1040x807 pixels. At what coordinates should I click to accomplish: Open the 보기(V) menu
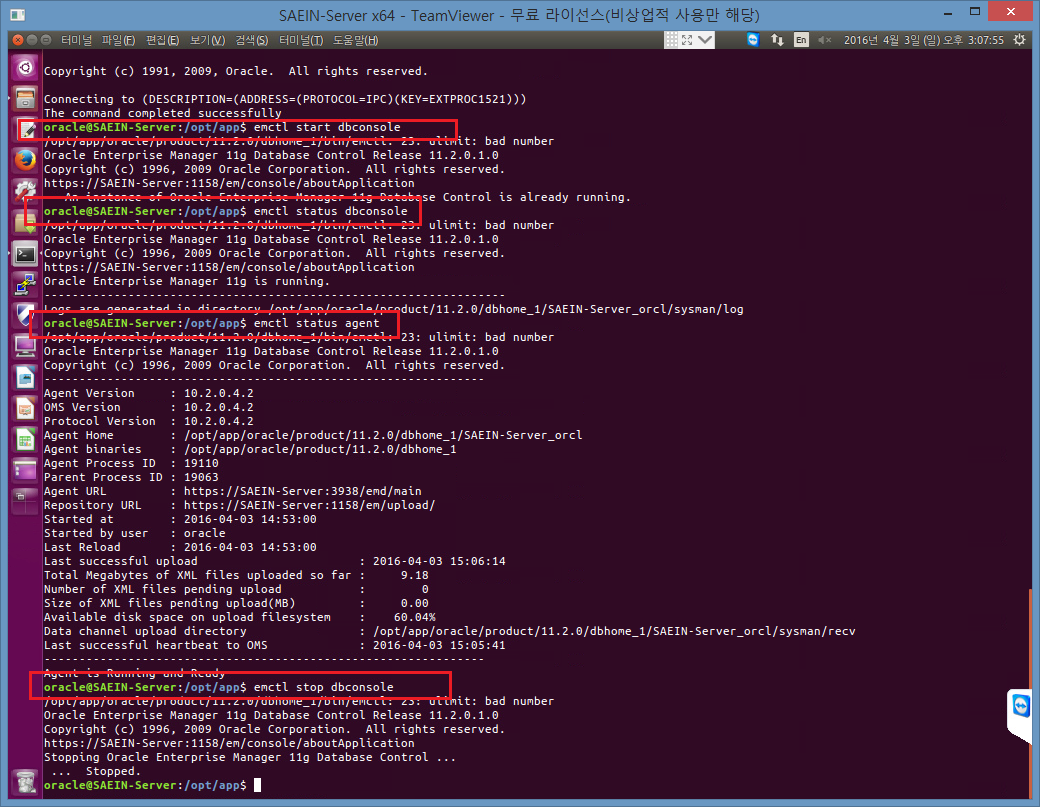click(207, 40)
